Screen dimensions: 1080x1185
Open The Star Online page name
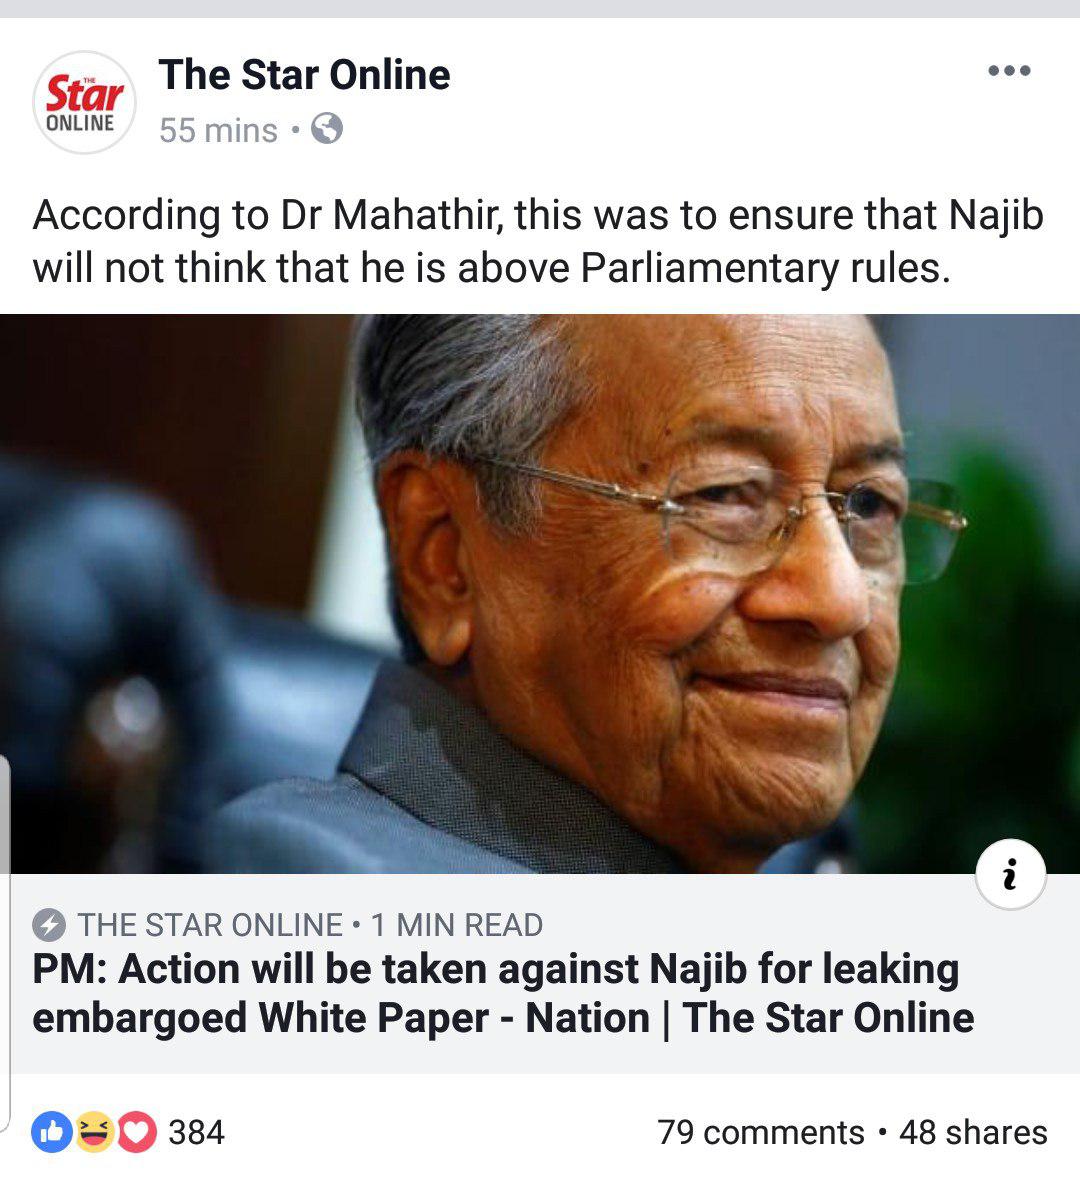click(305, 75)
